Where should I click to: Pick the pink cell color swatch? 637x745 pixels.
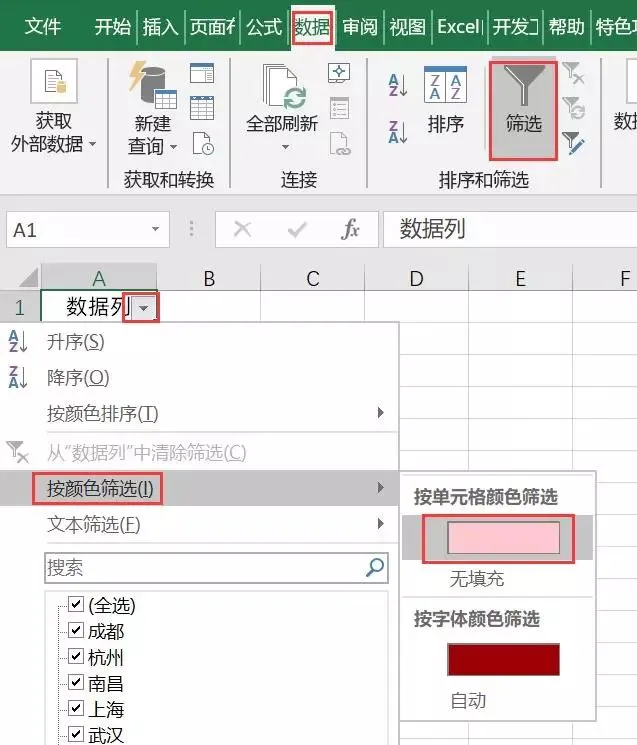pos(504,537)
